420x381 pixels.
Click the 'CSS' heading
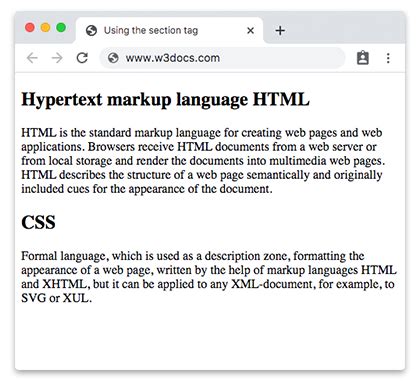[x=38, y=222]
